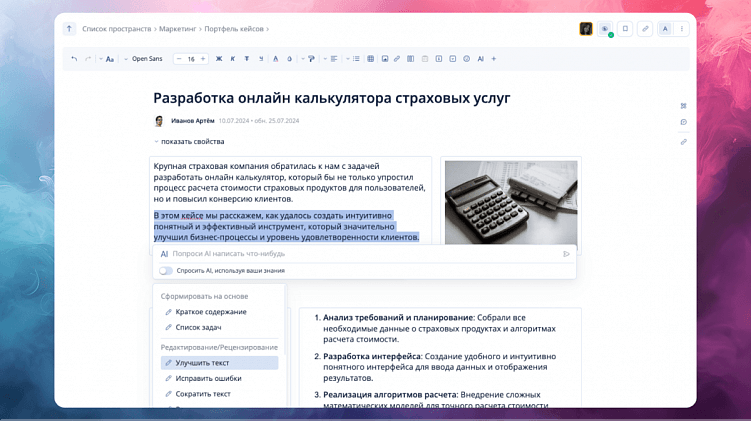Screen dimensions: 751x421
Task: Click the top icon in the right sidebar
Action: (x=683, y=106)
